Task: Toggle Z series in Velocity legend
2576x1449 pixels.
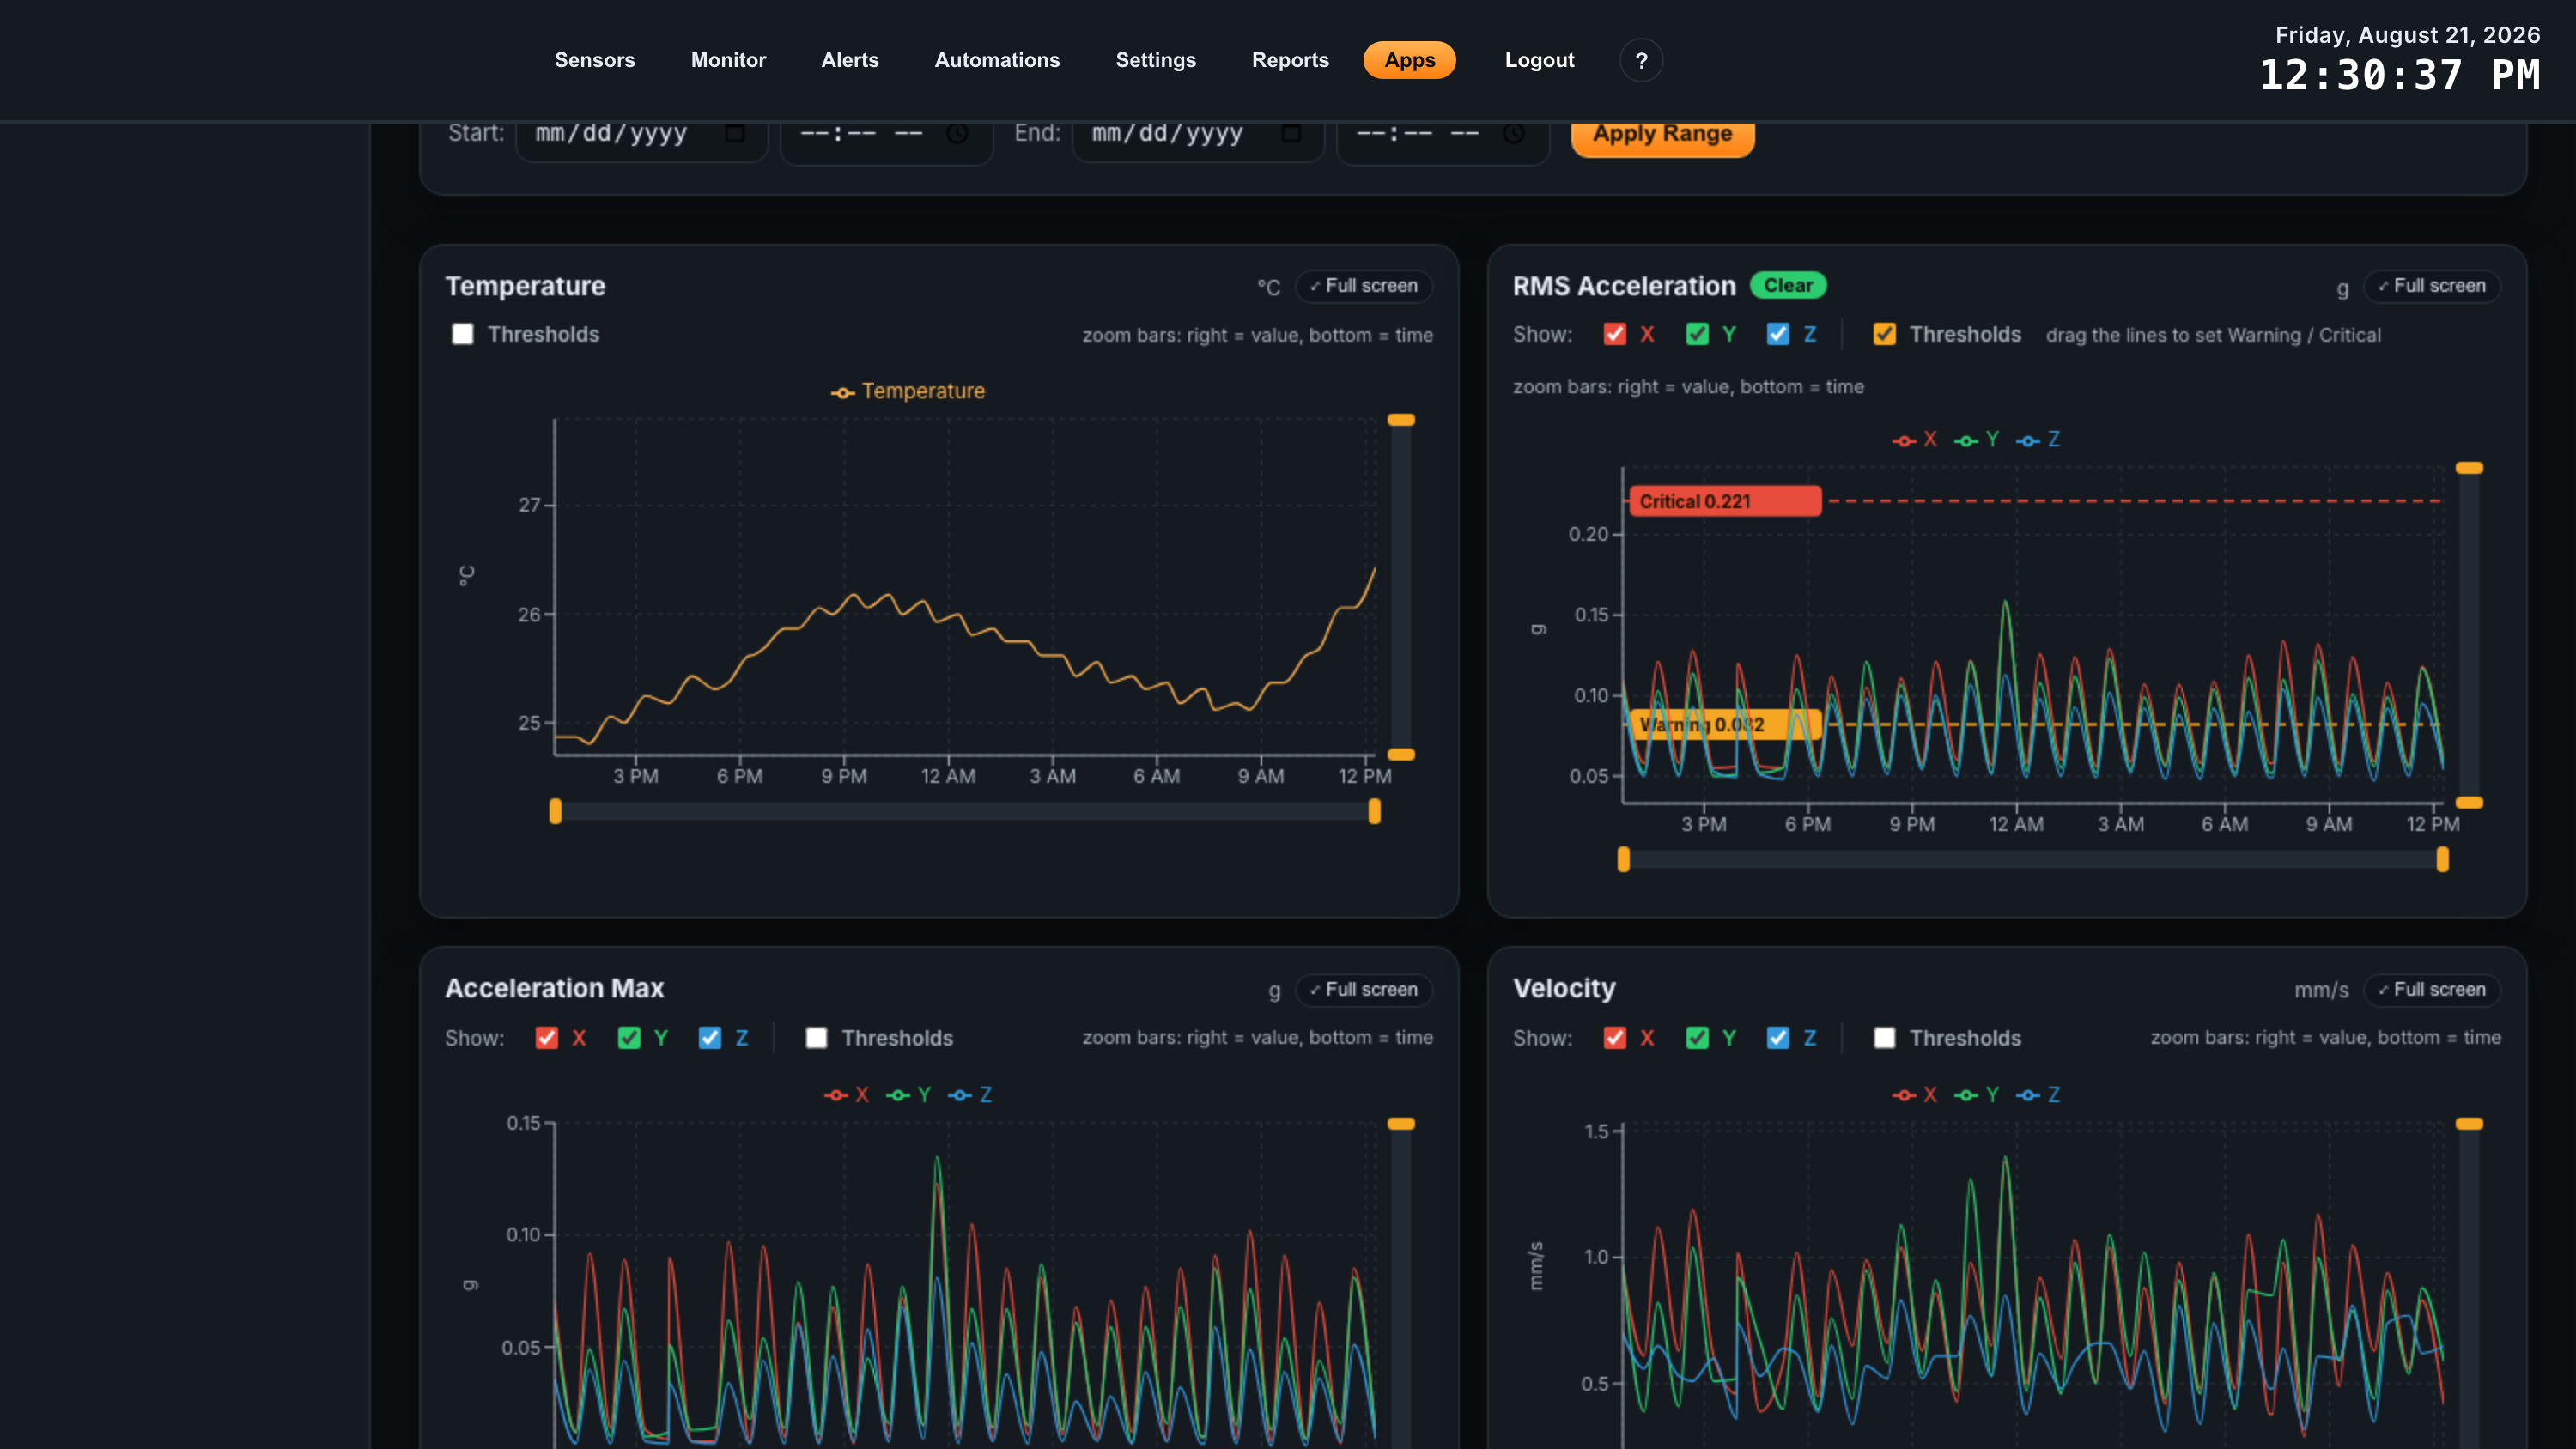Action: 2037,1095
